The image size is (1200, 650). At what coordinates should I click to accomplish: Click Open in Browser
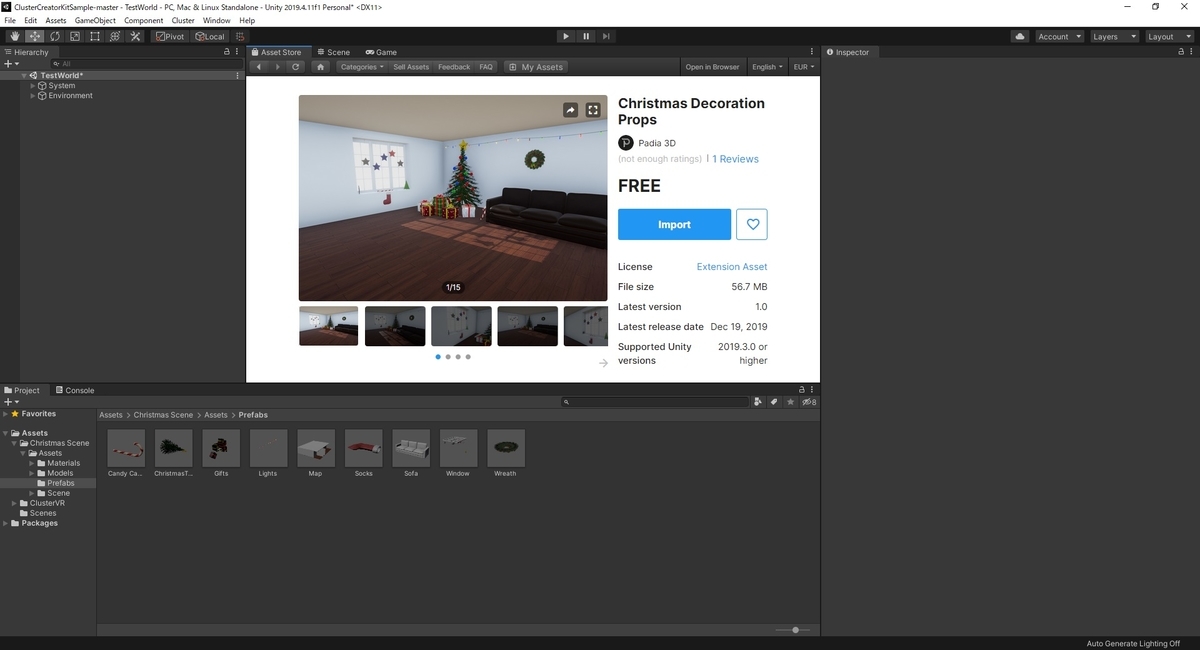pyautogui.click(x=712, y=67)
